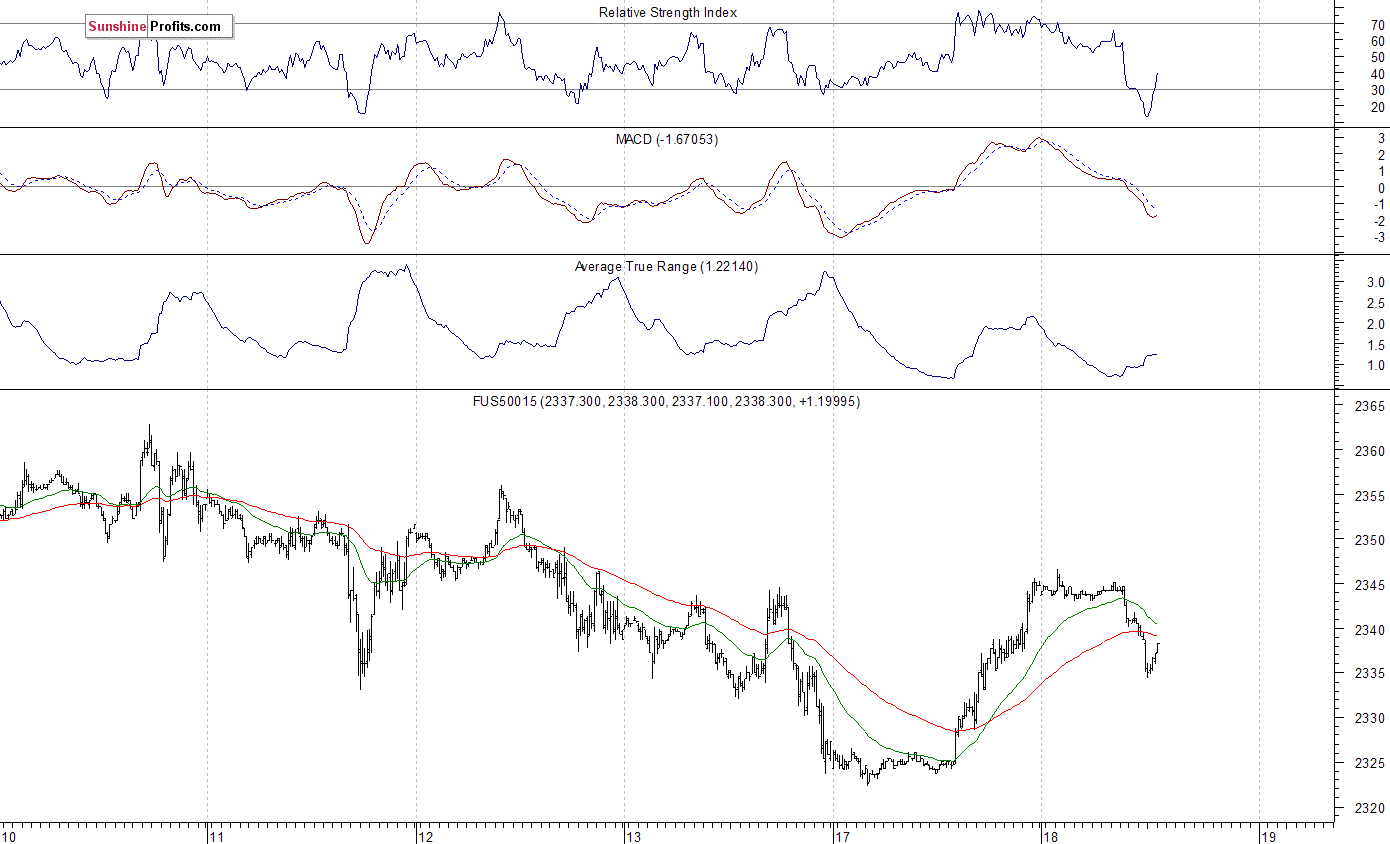Image resolution: width=1390 pixels, height=844 pixels.
Task: Click Average True Range scale value 1.5
Action: (x=1375, y=345)
